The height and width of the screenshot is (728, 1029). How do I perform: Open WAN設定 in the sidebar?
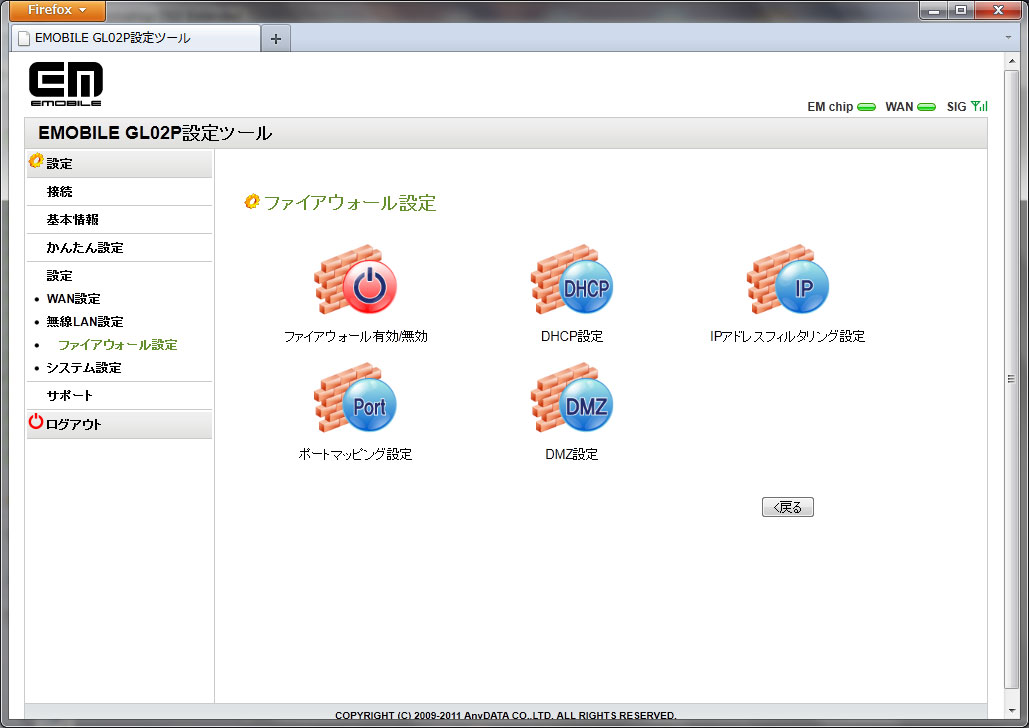click(x=74, y=299)
